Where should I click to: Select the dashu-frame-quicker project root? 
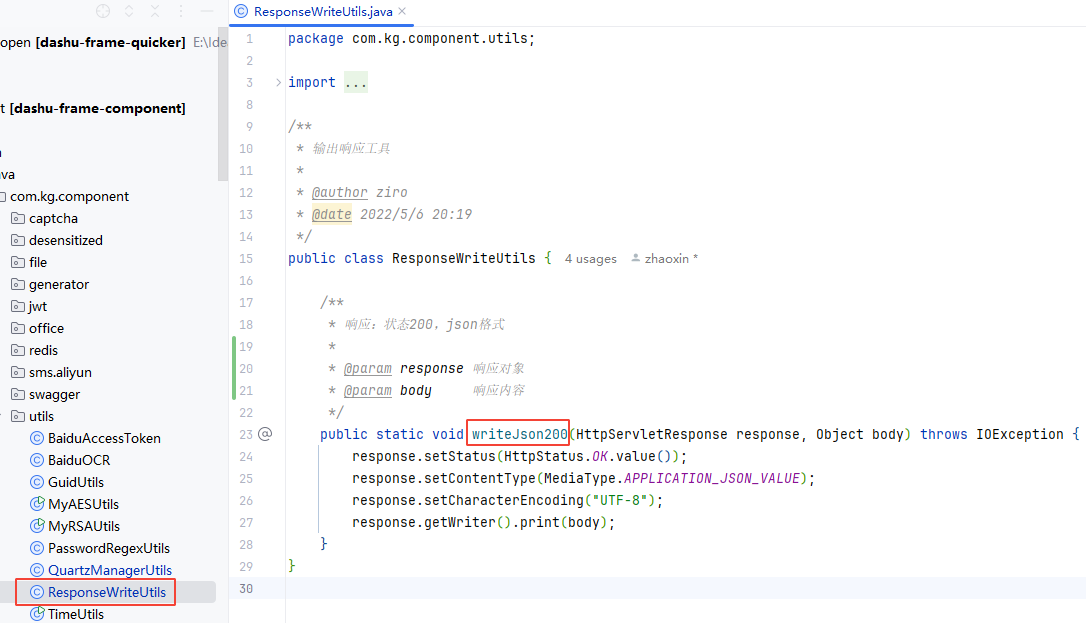click(x=111, y=42)
